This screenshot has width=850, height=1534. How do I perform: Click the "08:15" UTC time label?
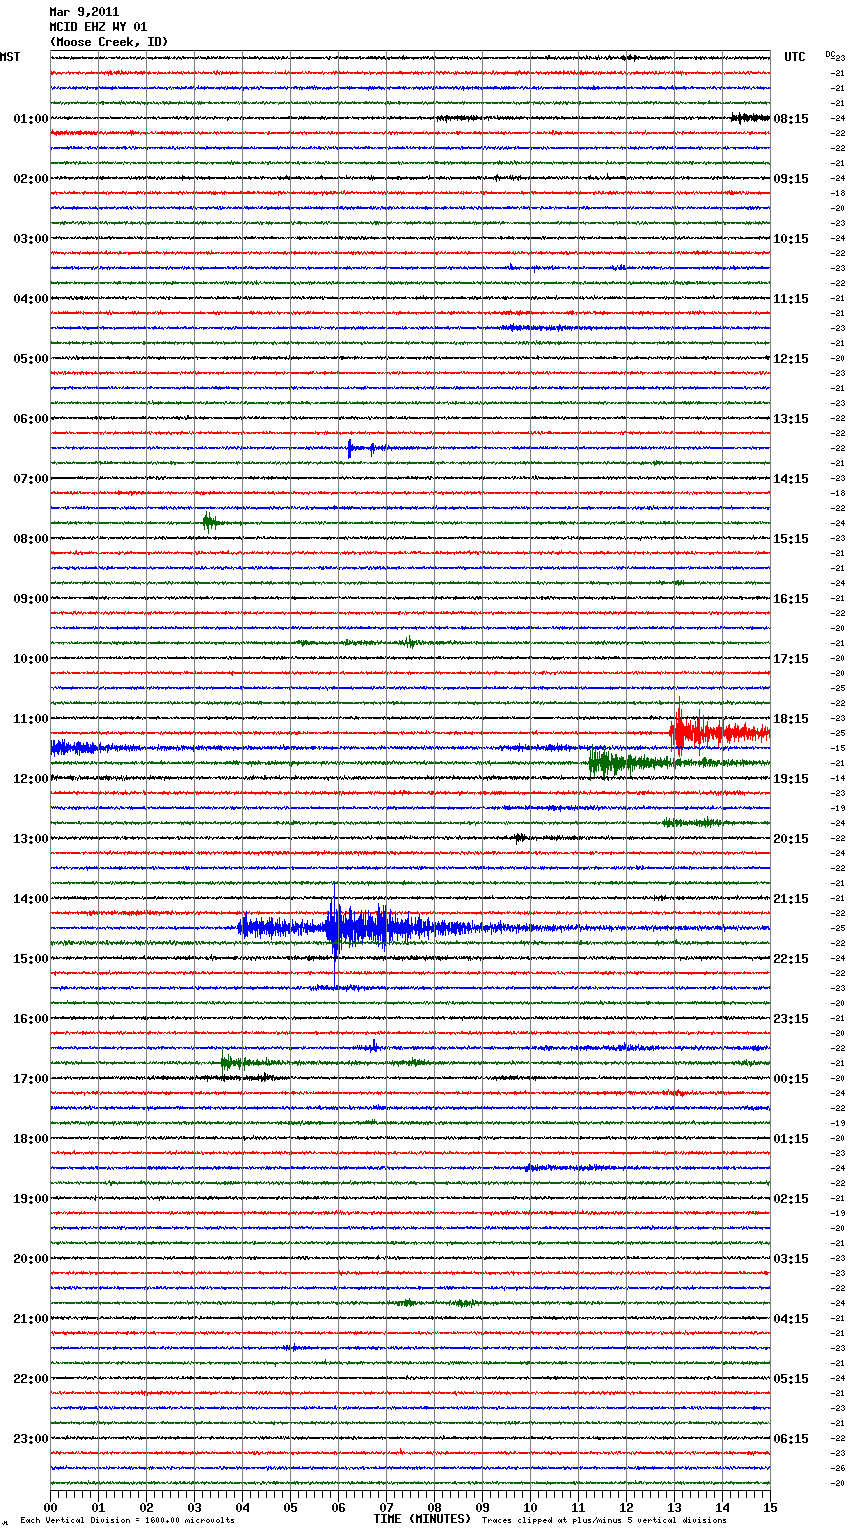(x=791, y=119)
